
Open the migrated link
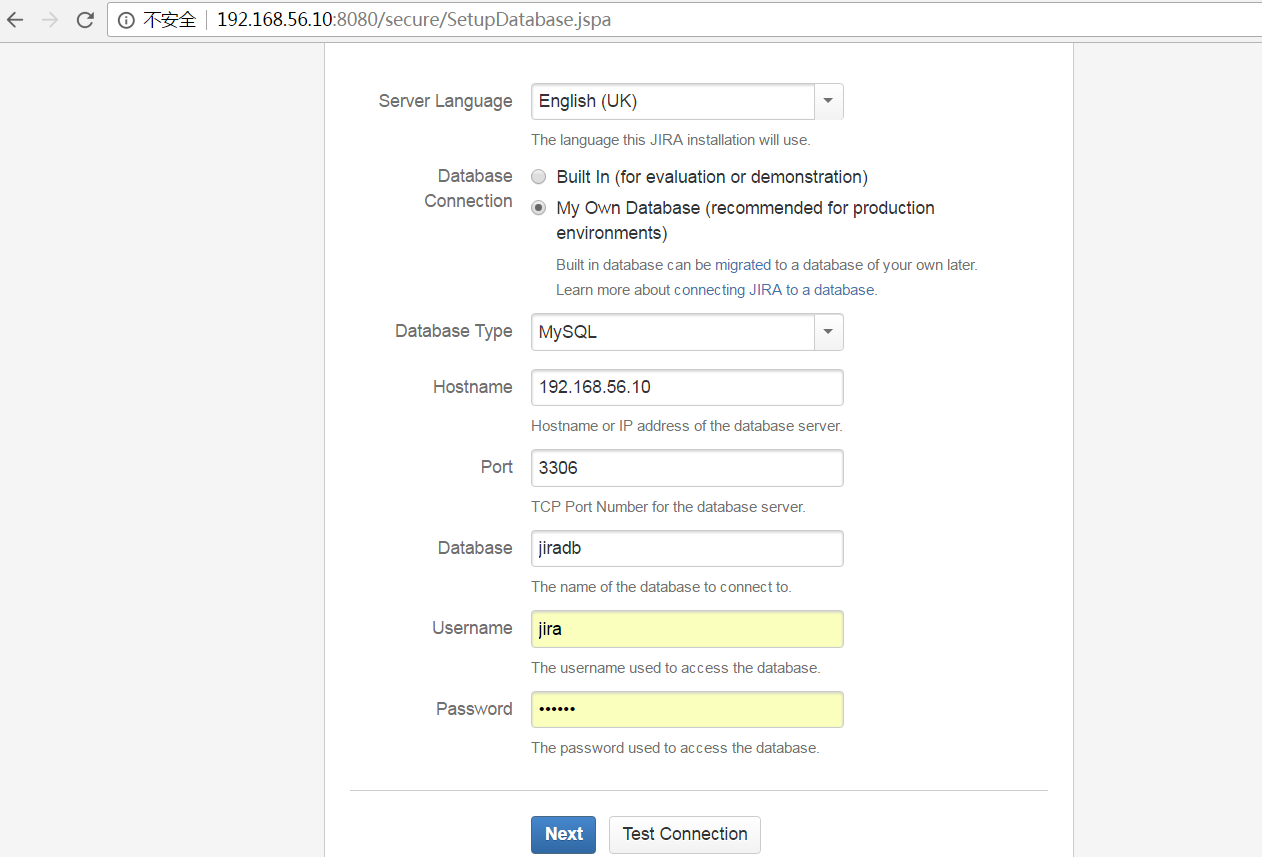pyautogui.click(x=742, y=265)
